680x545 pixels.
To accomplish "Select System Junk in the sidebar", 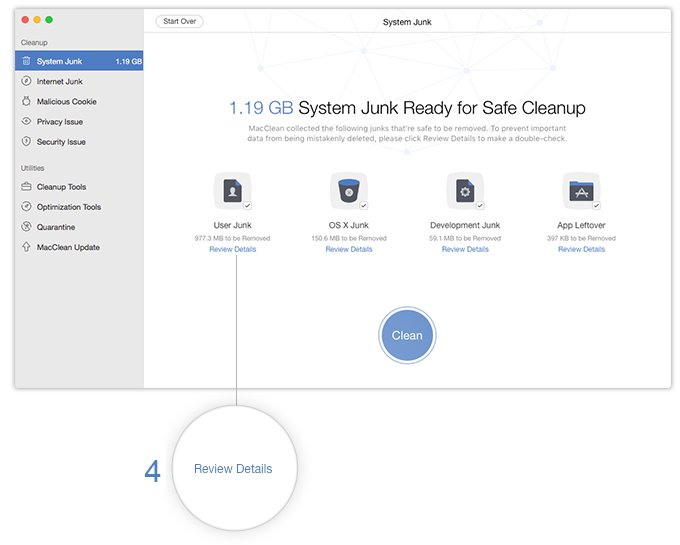I will point(59,61).
